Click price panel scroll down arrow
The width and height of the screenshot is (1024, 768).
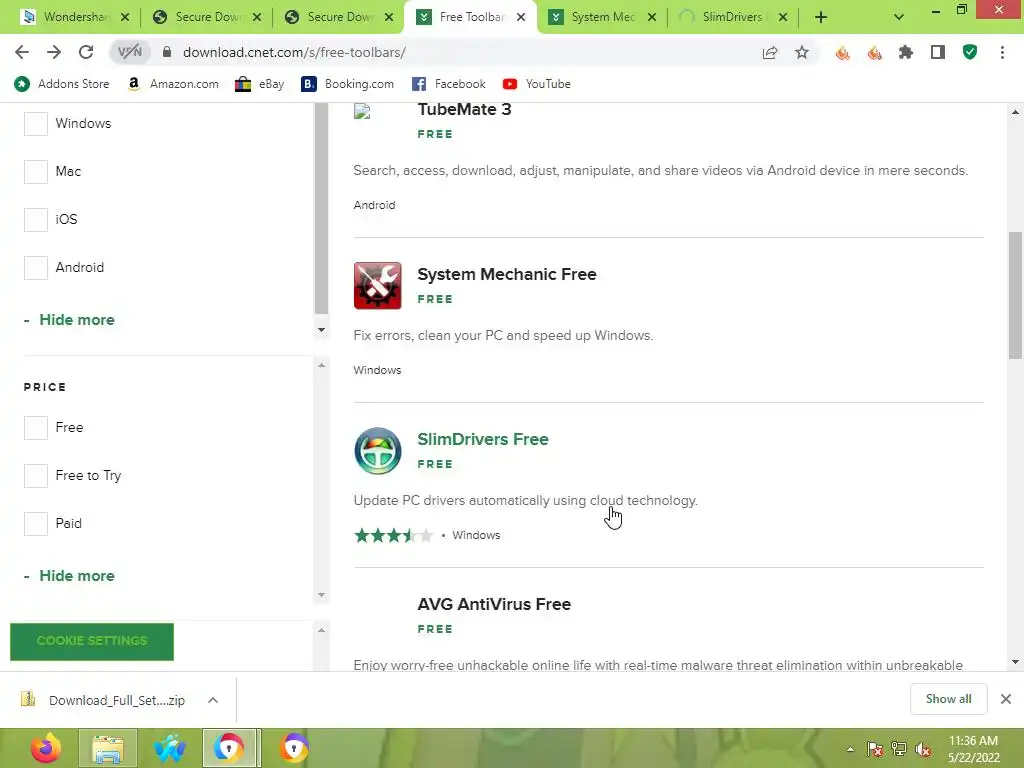[321, 595]
